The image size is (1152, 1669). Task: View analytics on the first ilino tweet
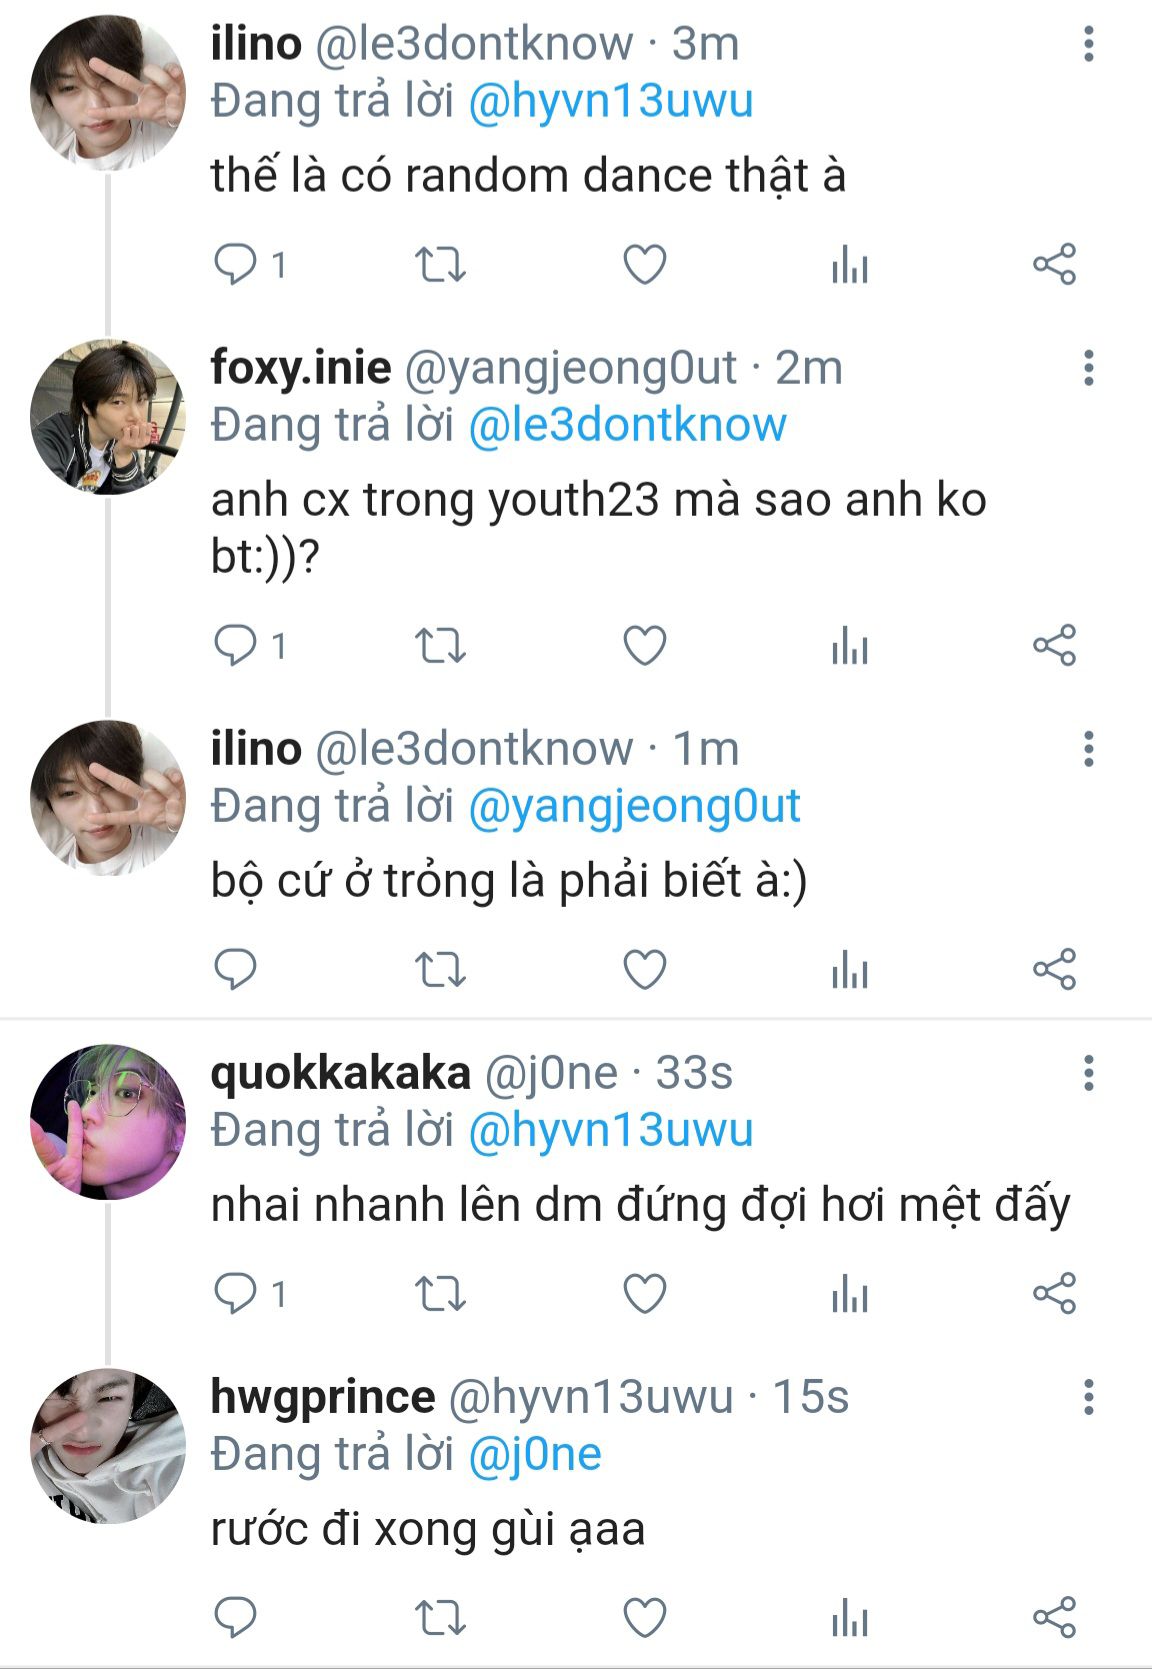coord(849,265)
